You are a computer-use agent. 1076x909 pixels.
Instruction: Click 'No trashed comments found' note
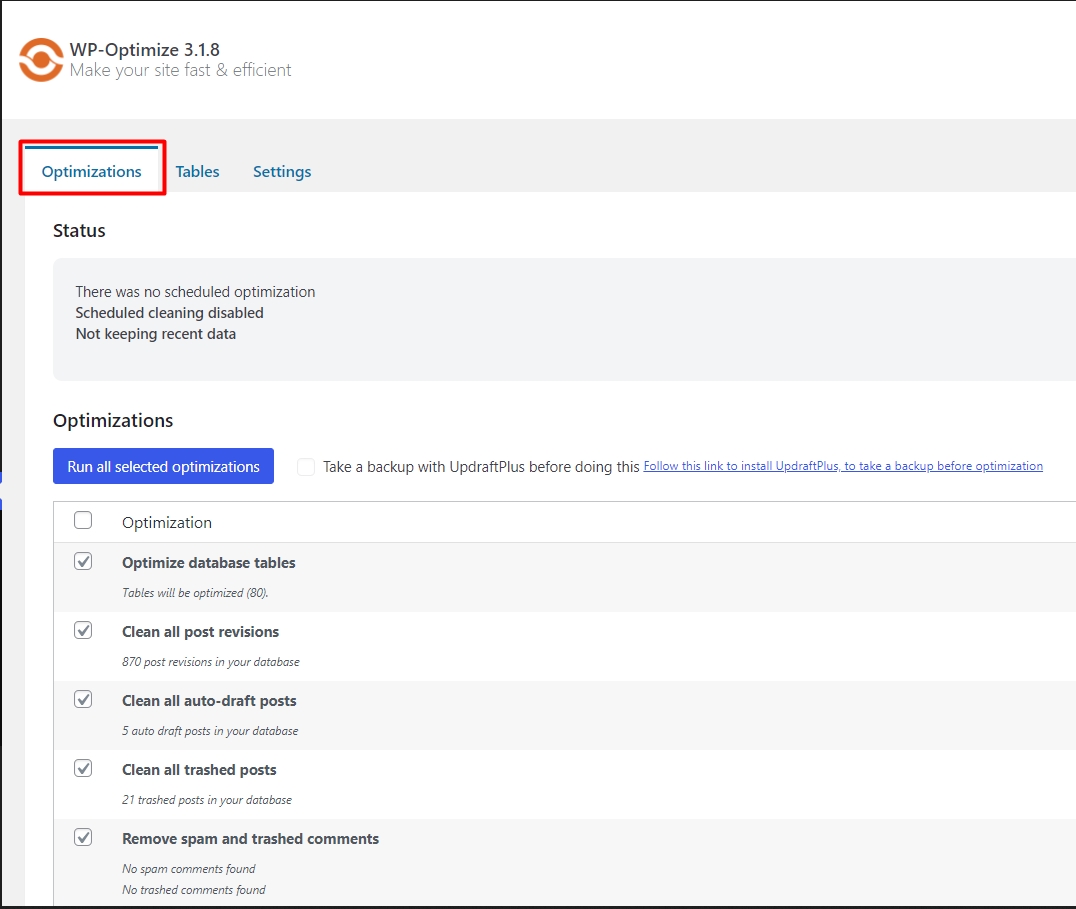pyautogui.click(x=194, y=890)
